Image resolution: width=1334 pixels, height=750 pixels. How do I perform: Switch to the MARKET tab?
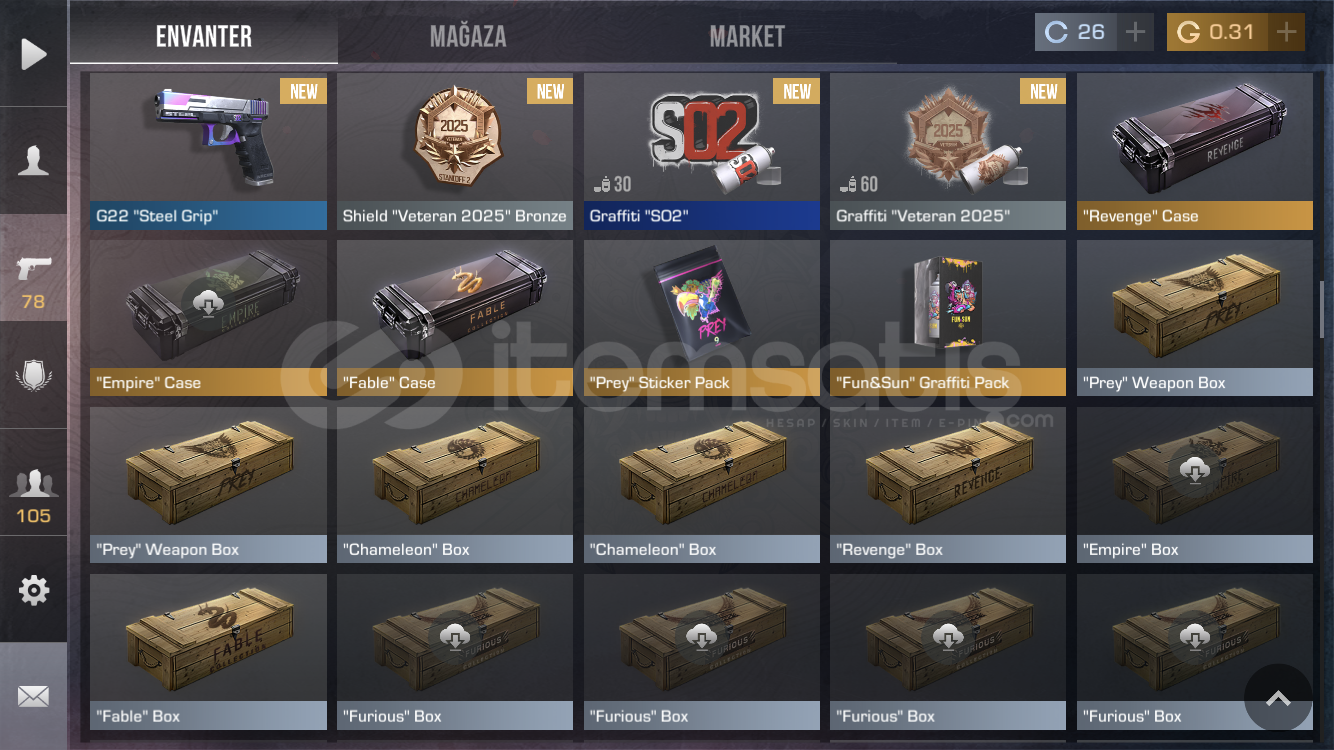747,37
